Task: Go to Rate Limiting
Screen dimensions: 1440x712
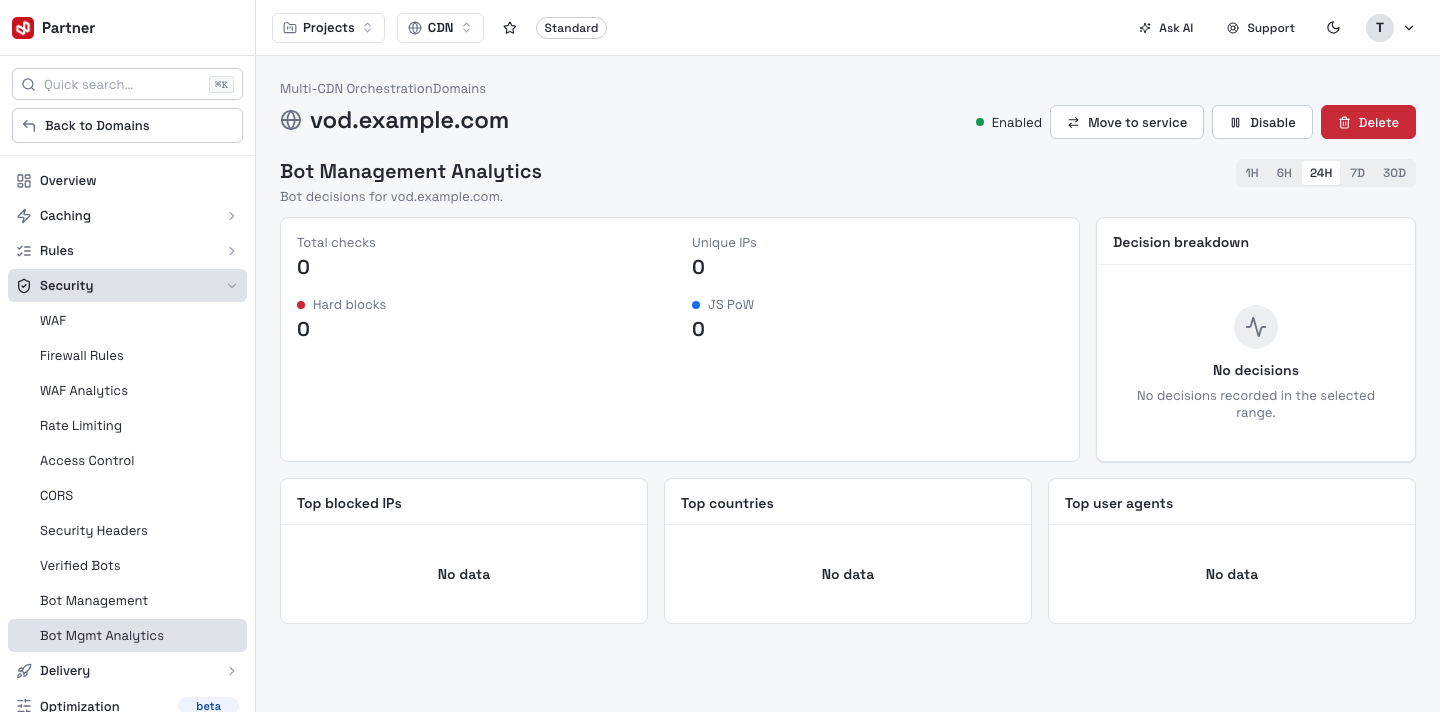Action: click(127, 426)
